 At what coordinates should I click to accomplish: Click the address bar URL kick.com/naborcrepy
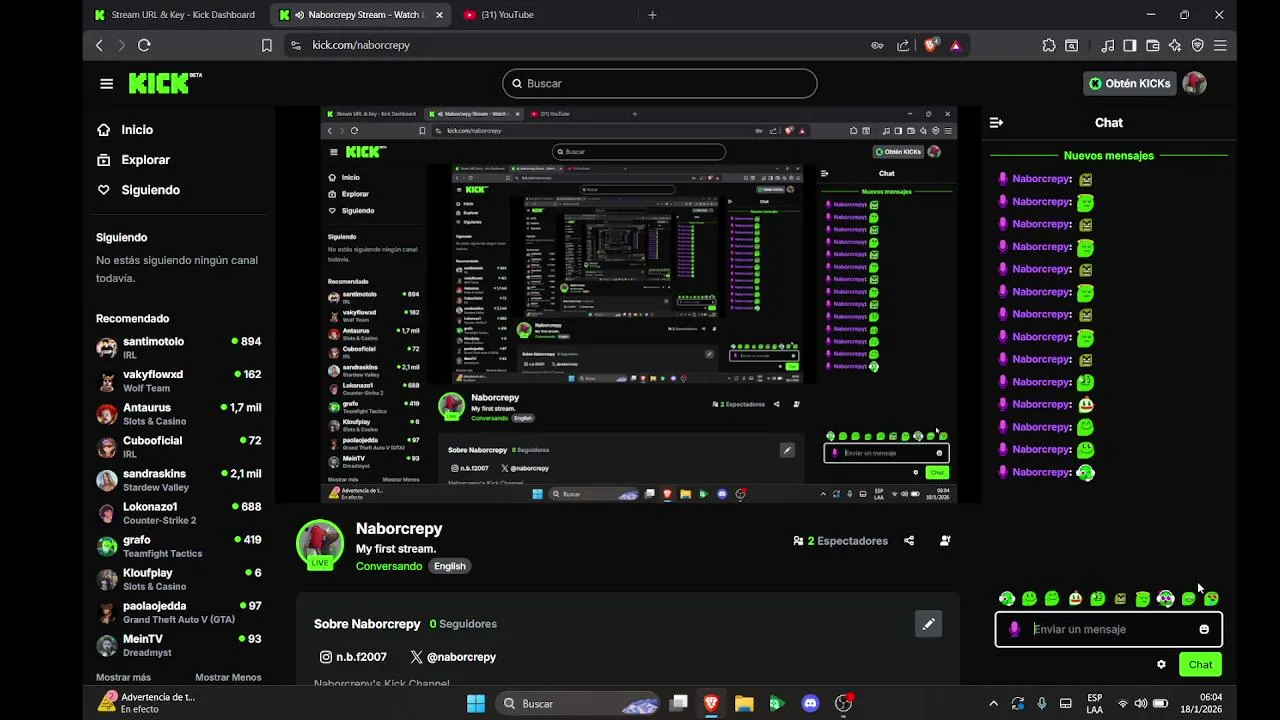[361, 45]
